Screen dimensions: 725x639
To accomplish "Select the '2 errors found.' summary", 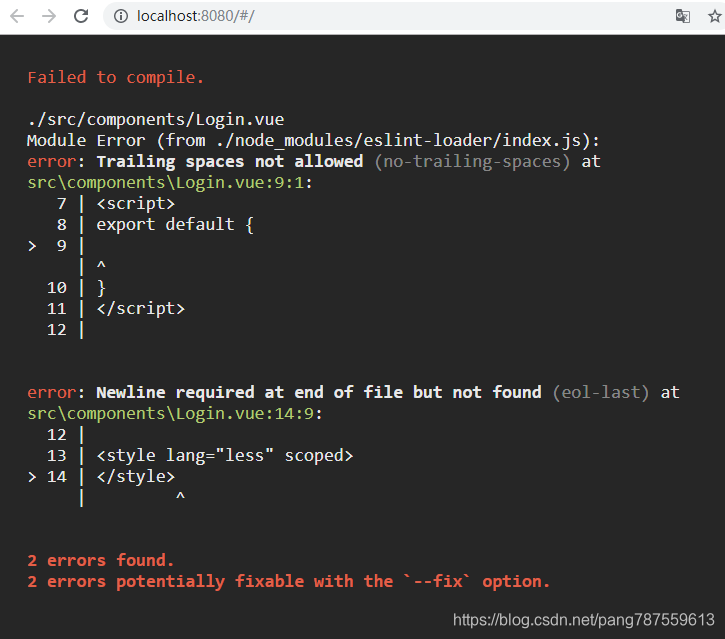I will tap(101, 560).
